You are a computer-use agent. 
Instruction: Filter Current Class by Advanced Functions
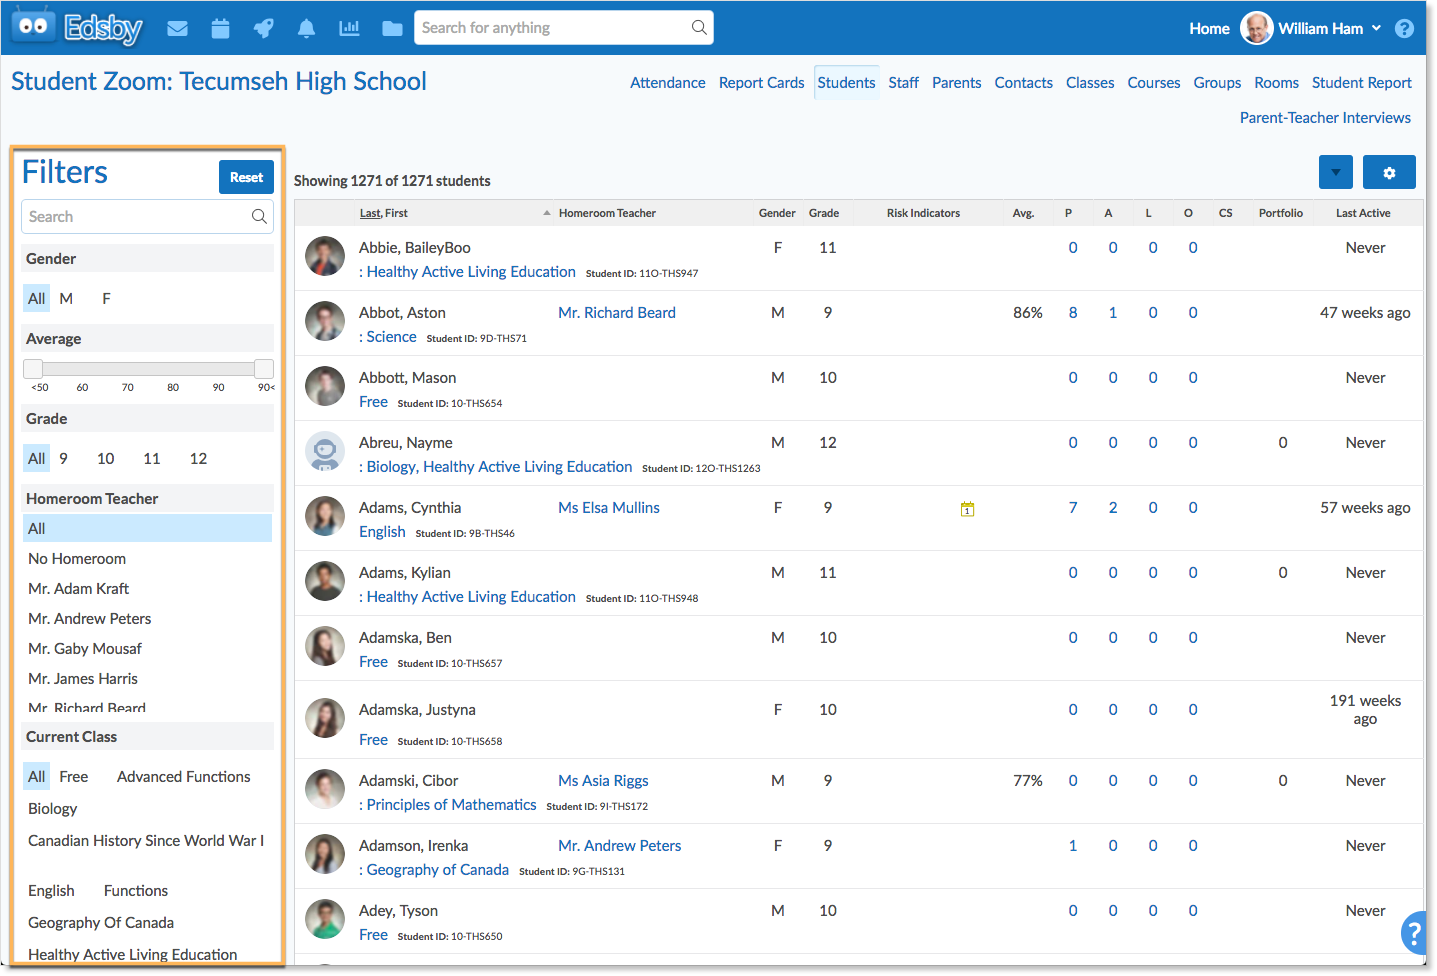[184, 776]
